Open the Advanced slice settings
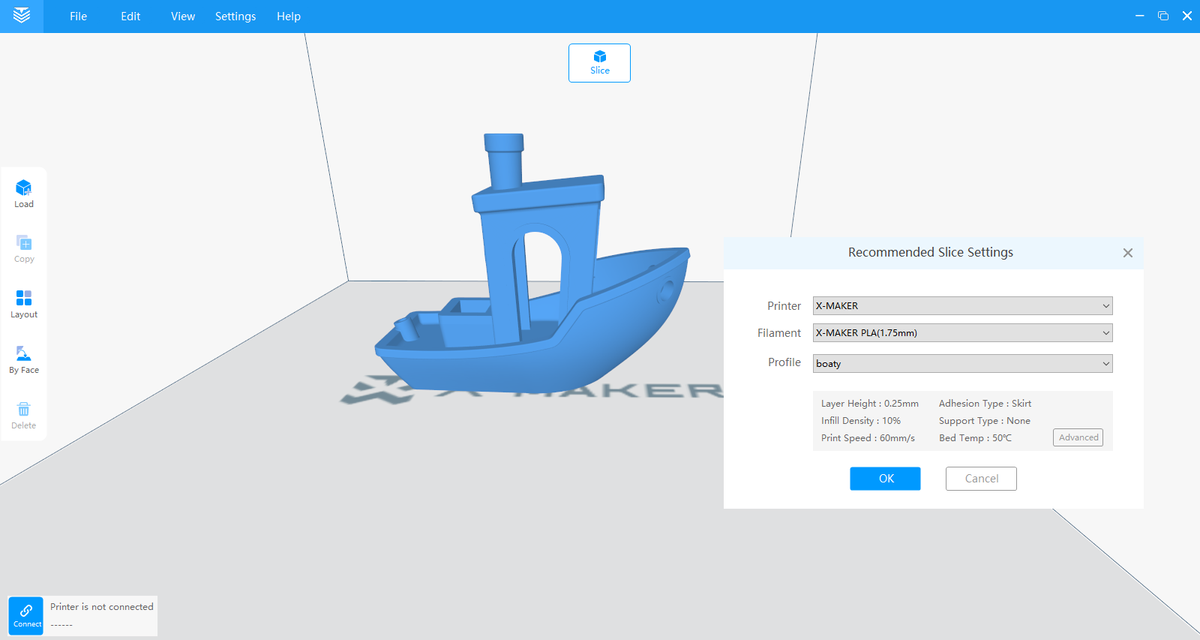This screenshot has height=640, width=1200. 1078,437
